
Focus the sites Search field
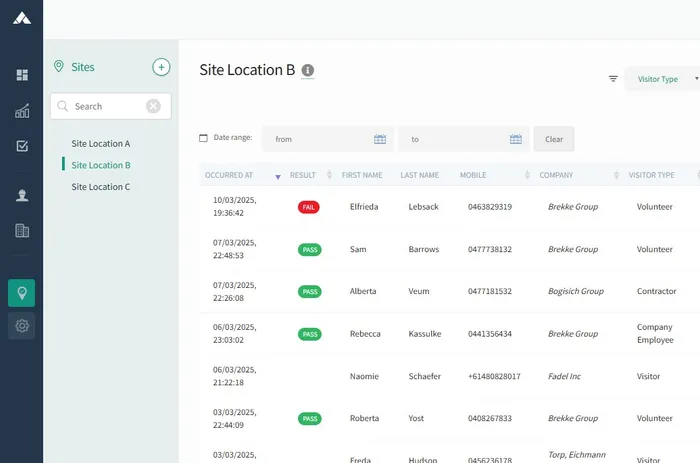105,106
